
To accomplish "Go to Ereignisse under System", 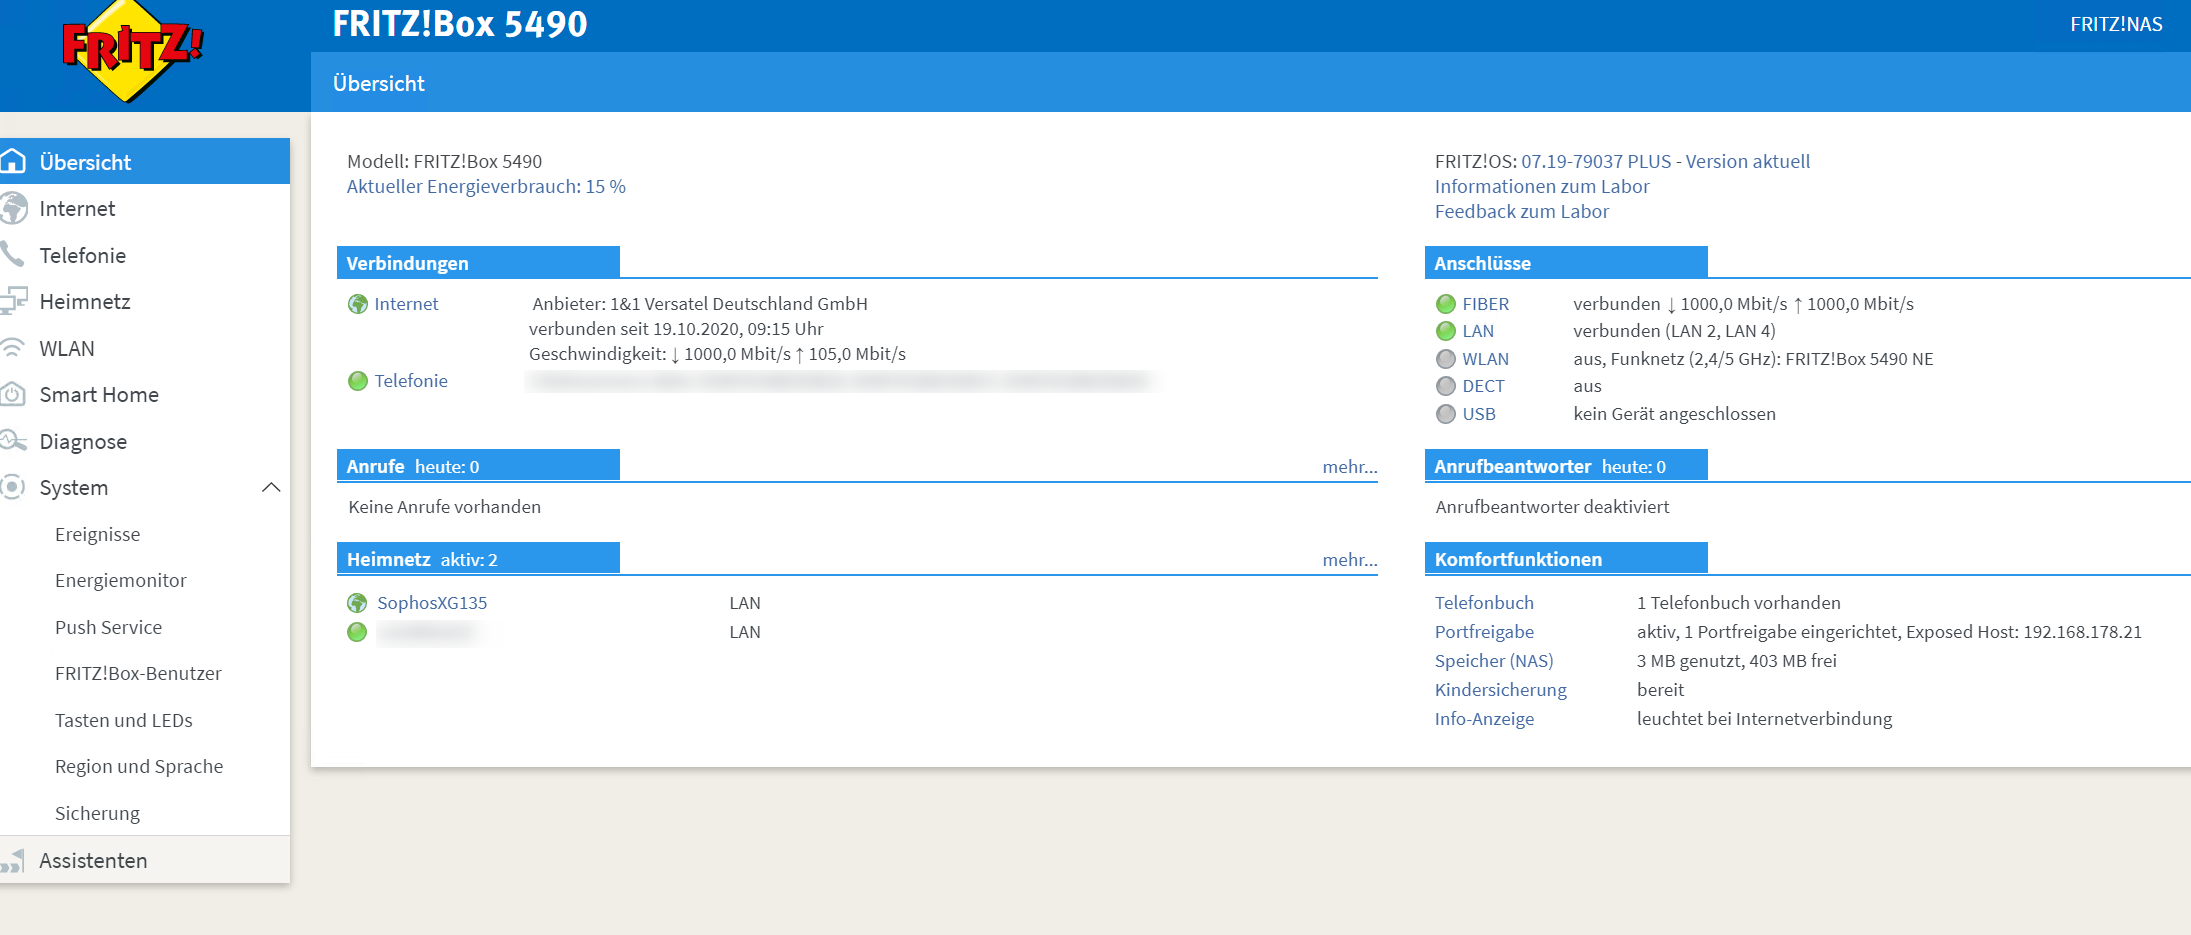I will point(98,534).
